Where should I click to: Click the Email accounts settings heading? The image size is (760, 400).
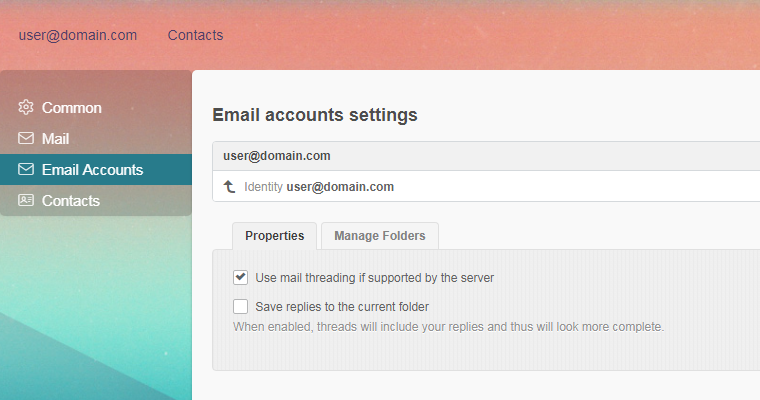[x=315, y=115]
